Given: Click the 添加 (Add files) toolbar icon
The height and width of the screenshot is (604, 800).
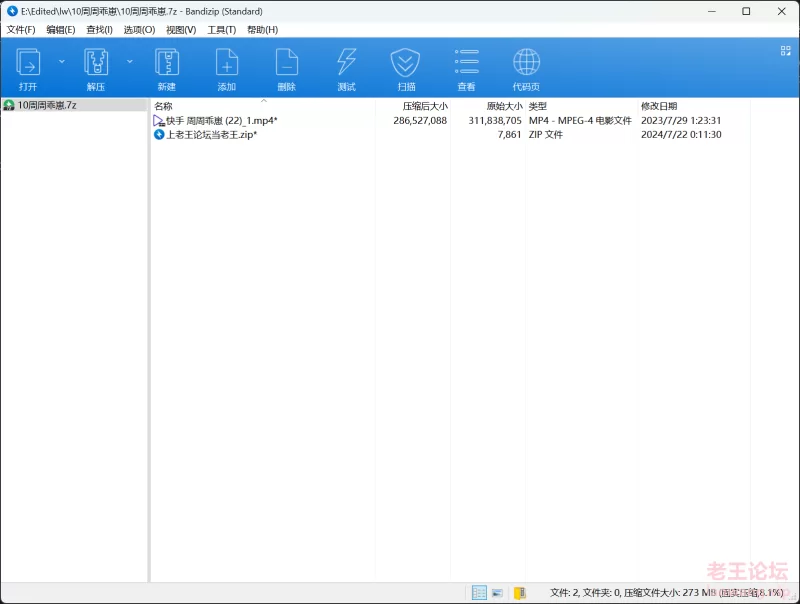Looking at the screenshot, I should tap(227, 62).
